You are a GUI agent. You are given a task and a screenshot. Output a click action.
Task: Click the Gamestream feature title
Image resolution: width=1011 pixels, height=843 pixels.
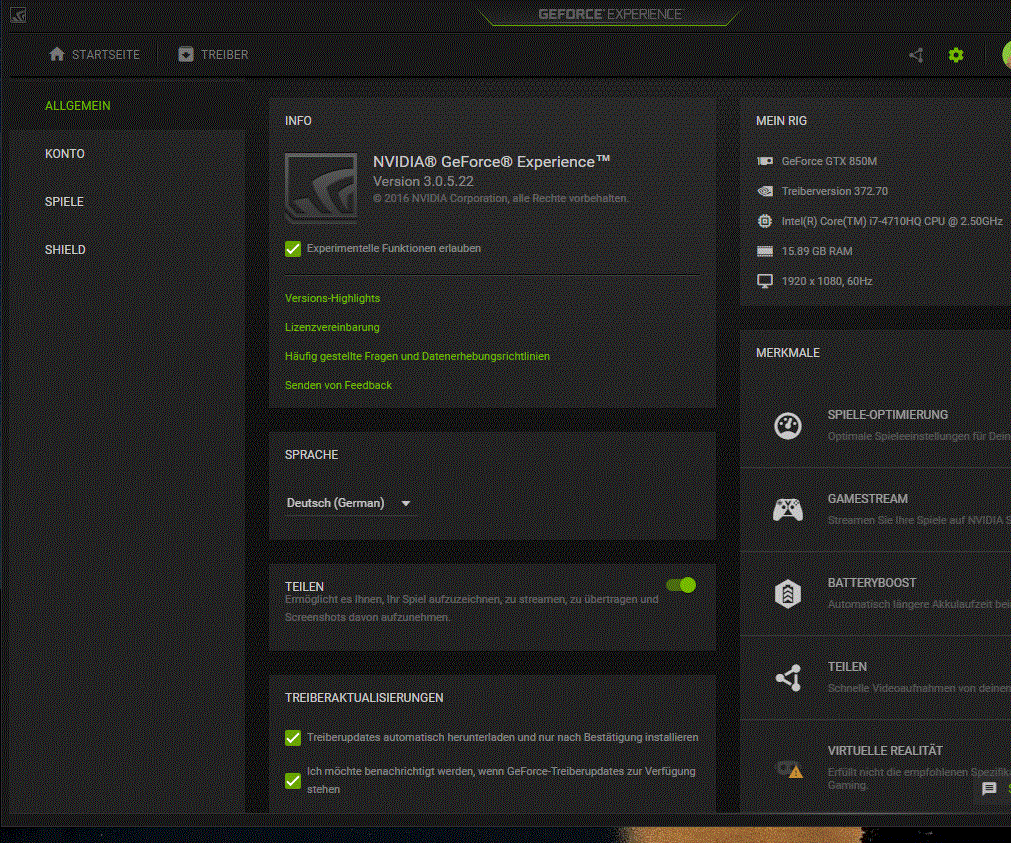867,499
